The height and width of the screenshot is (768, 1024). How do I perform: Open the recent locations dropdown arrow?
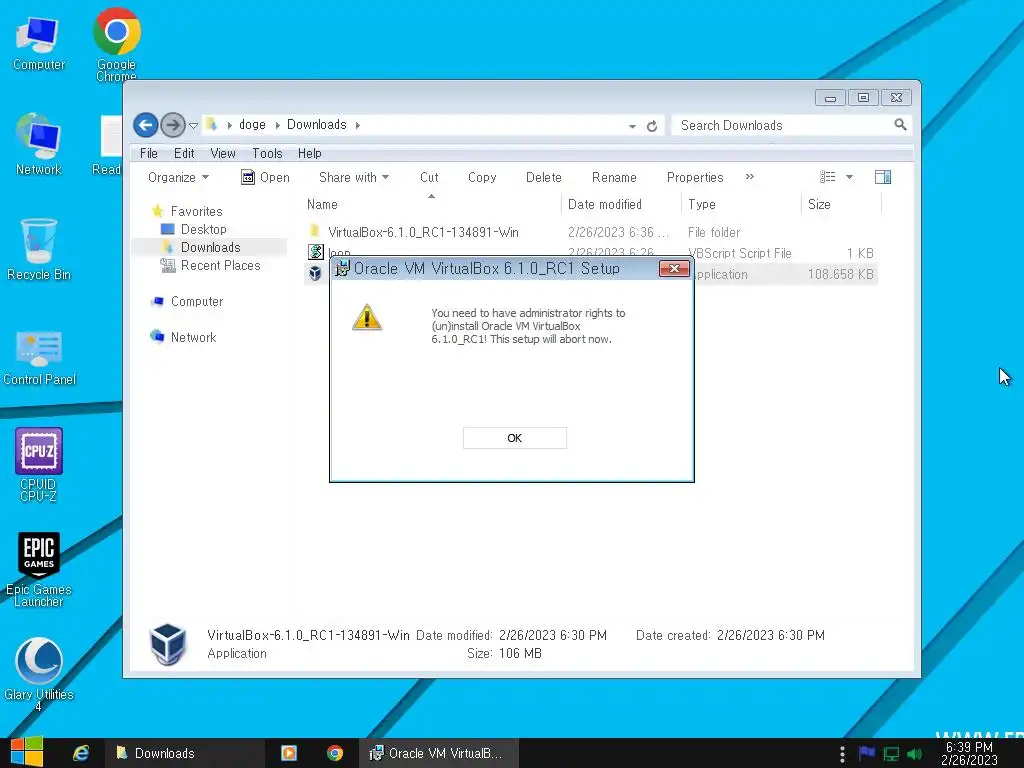click(193, 125)
